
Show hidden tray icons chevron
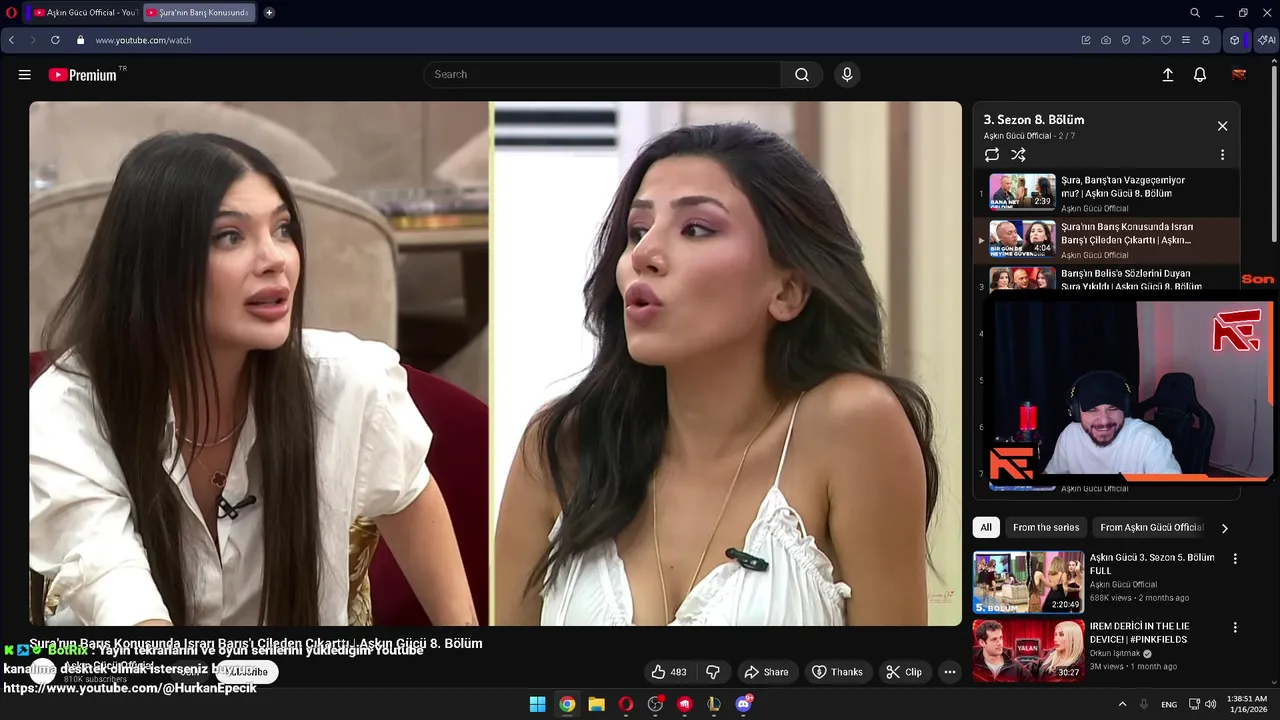tap(1122, 704)
